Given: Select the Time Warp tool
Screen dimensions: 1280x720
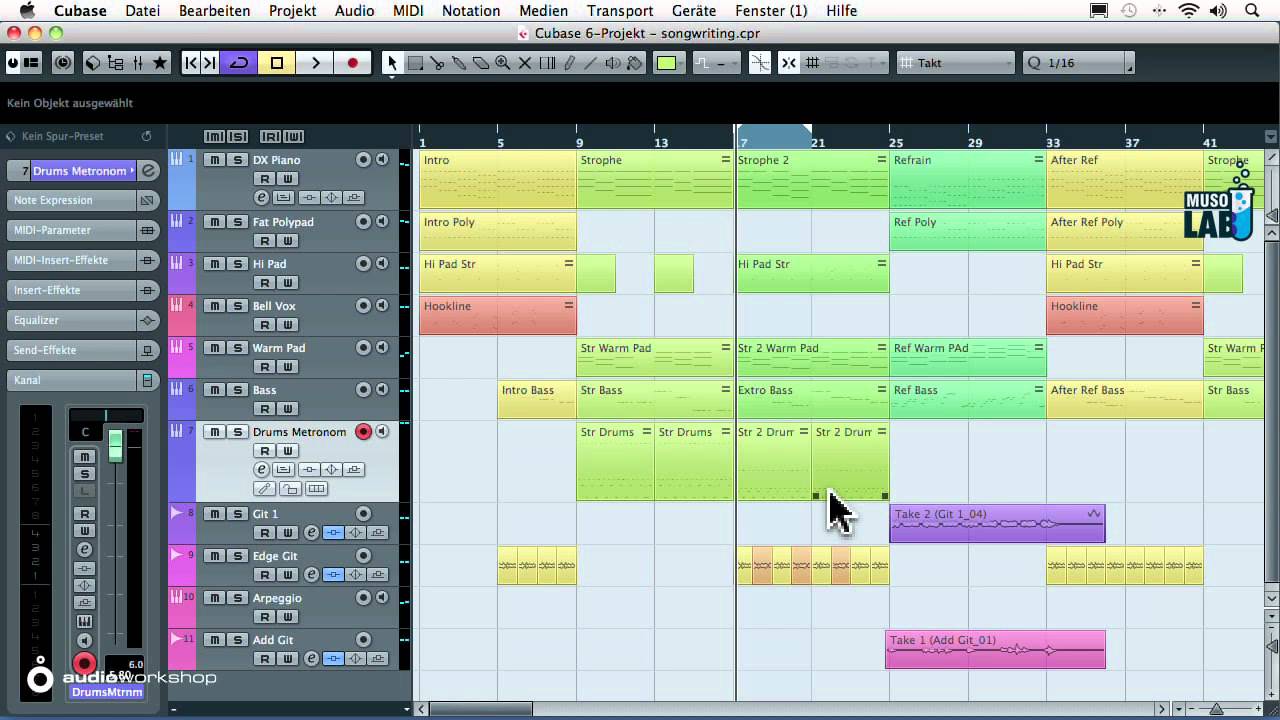Looking at the screenshot, I should tap(547, 63).
